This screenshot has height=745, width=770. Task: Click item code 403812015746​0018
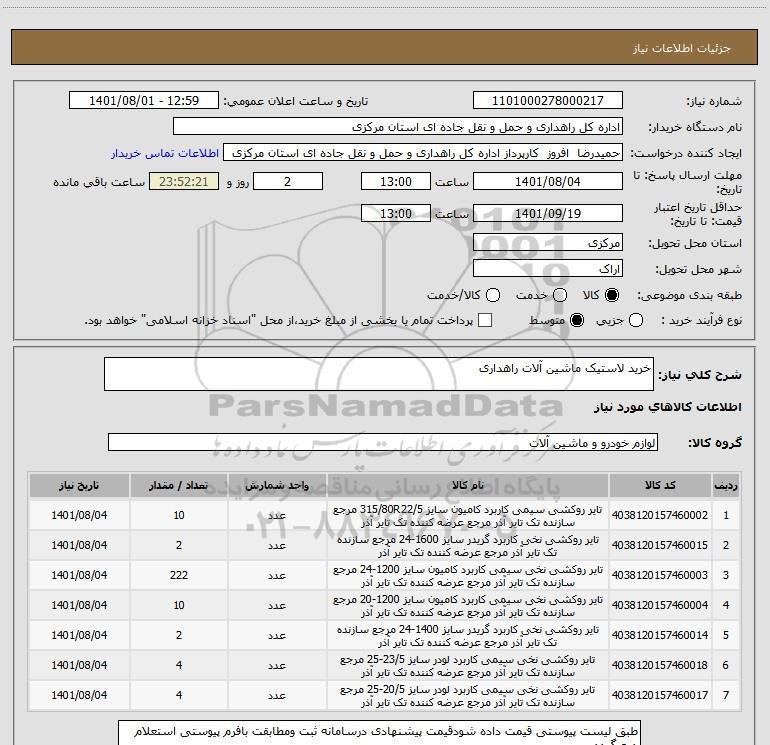point(660,665)
